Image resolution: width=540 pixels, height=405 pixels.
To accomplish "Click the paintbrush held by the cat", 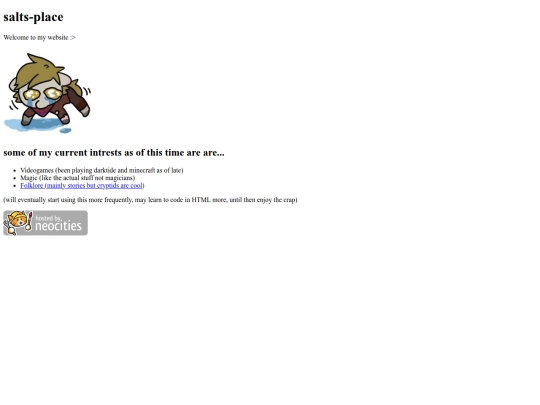I will pos(30,221).
